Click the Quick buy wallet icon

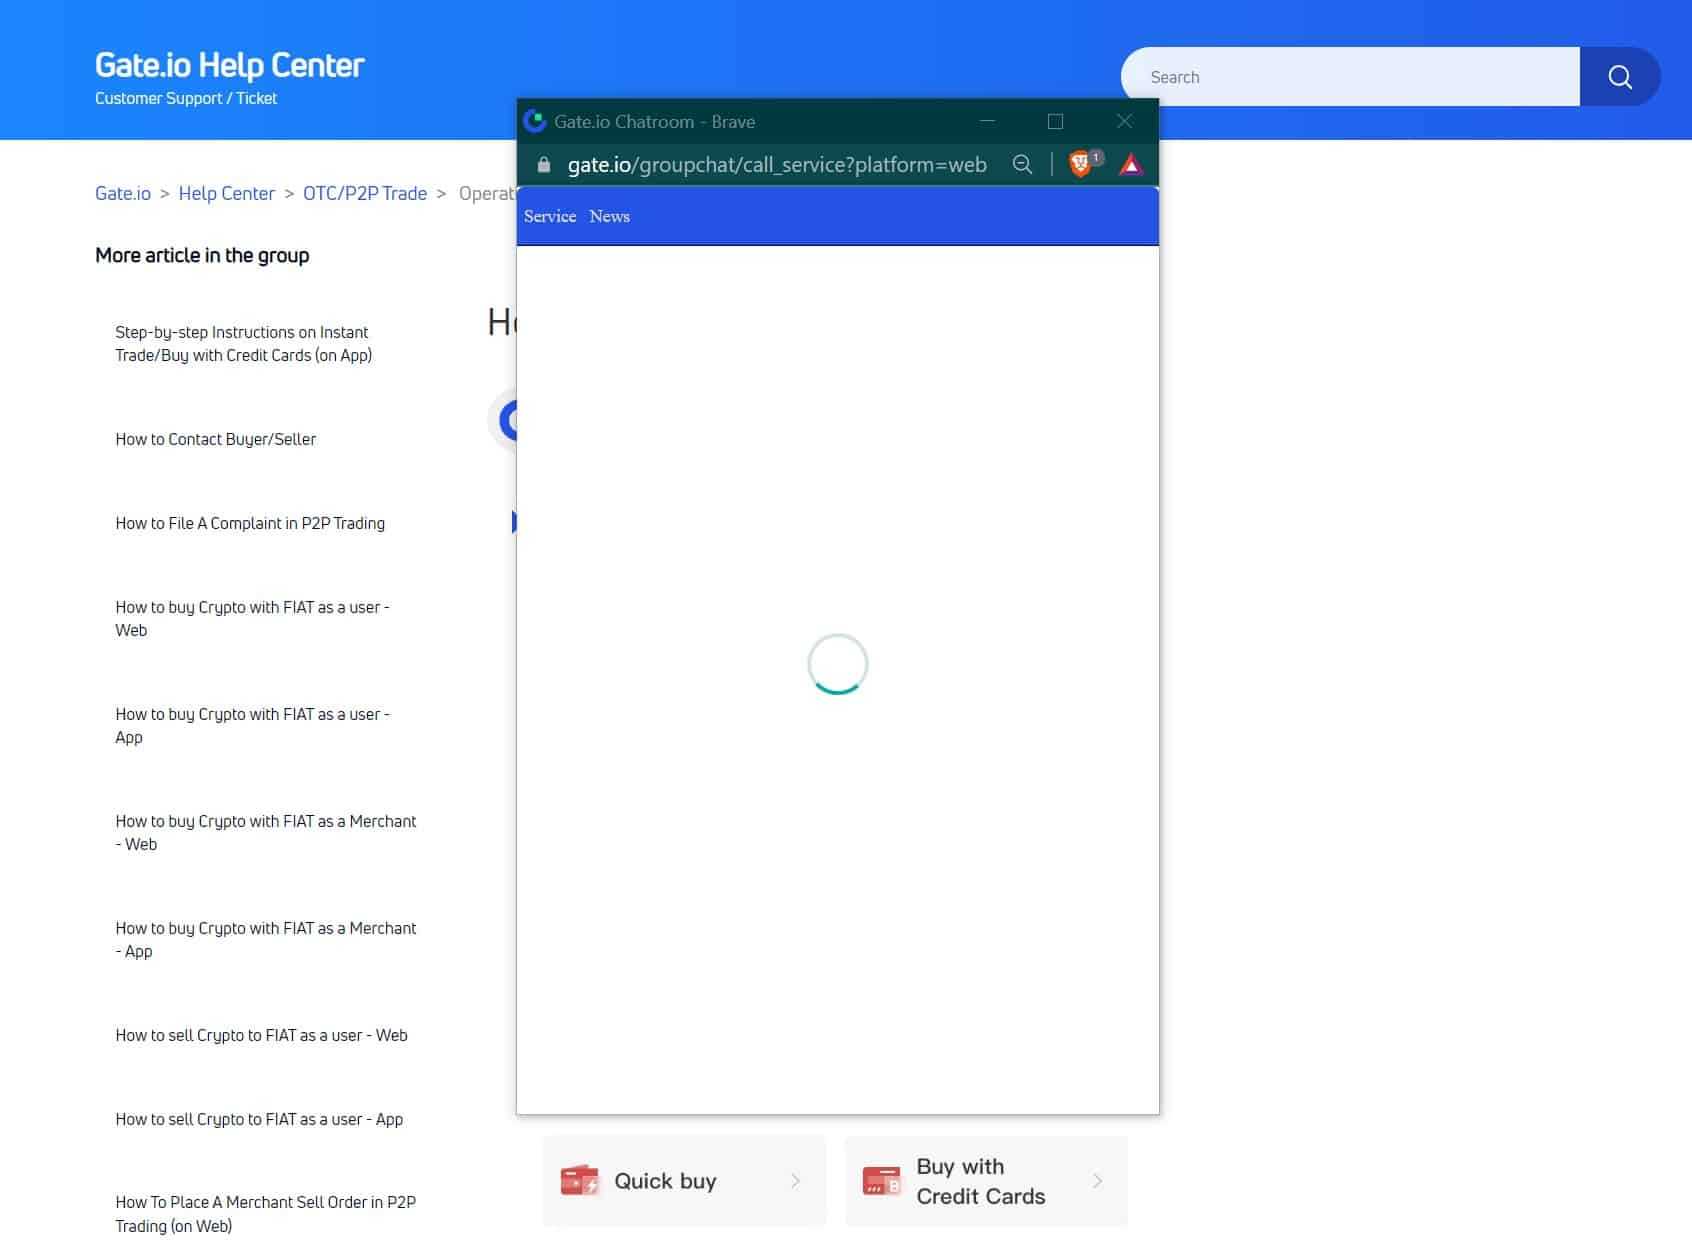pyautogui.click(x=579, y=1181)
